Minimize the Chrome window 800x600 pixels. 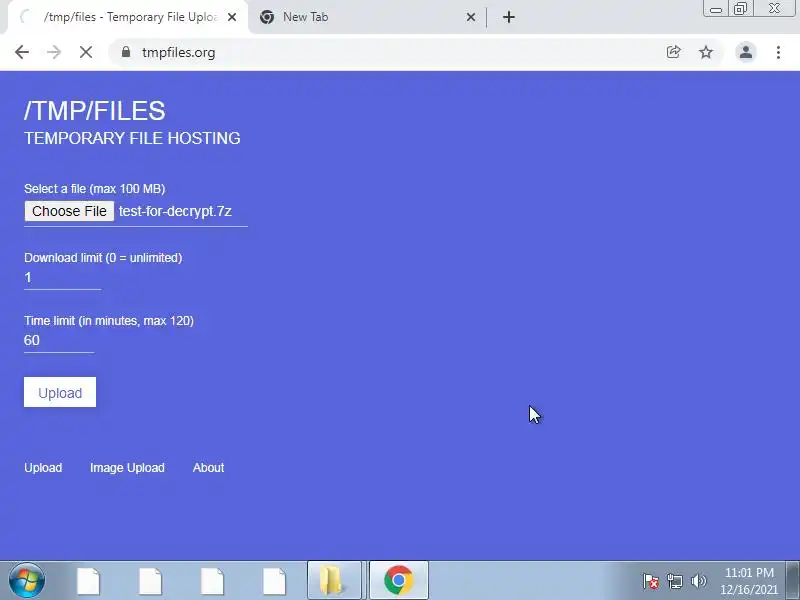coord(715,9)
